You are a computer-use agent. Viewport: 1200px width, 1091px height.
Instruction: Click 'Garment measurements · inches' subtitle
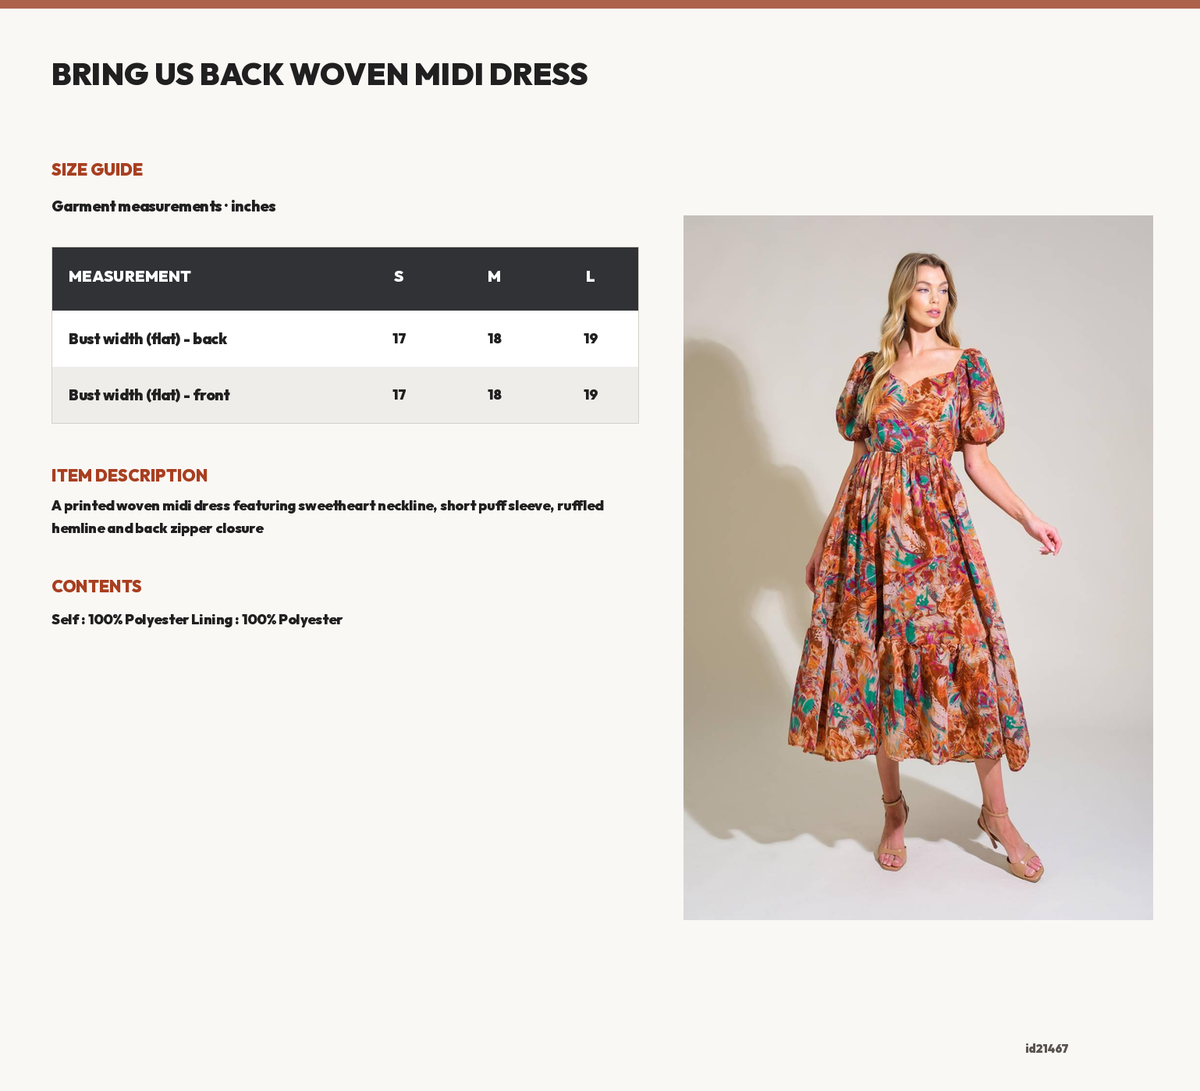[x=164, y=206]
